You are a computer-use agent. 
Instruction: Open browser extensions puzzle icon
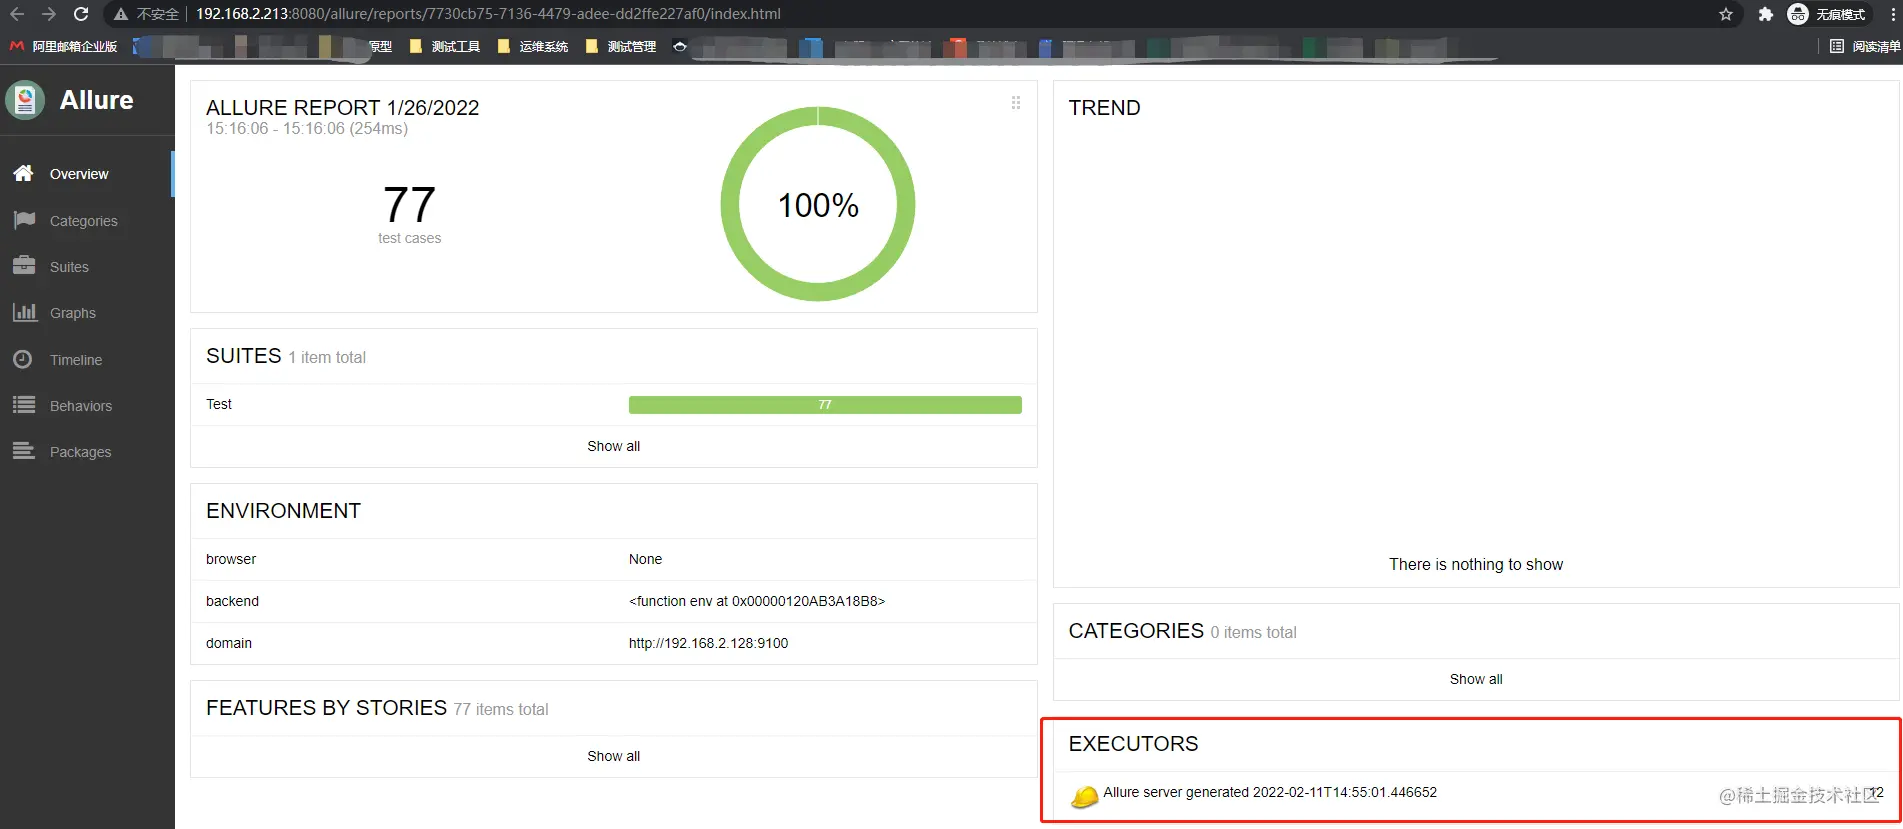click(x=1765, y=14)
